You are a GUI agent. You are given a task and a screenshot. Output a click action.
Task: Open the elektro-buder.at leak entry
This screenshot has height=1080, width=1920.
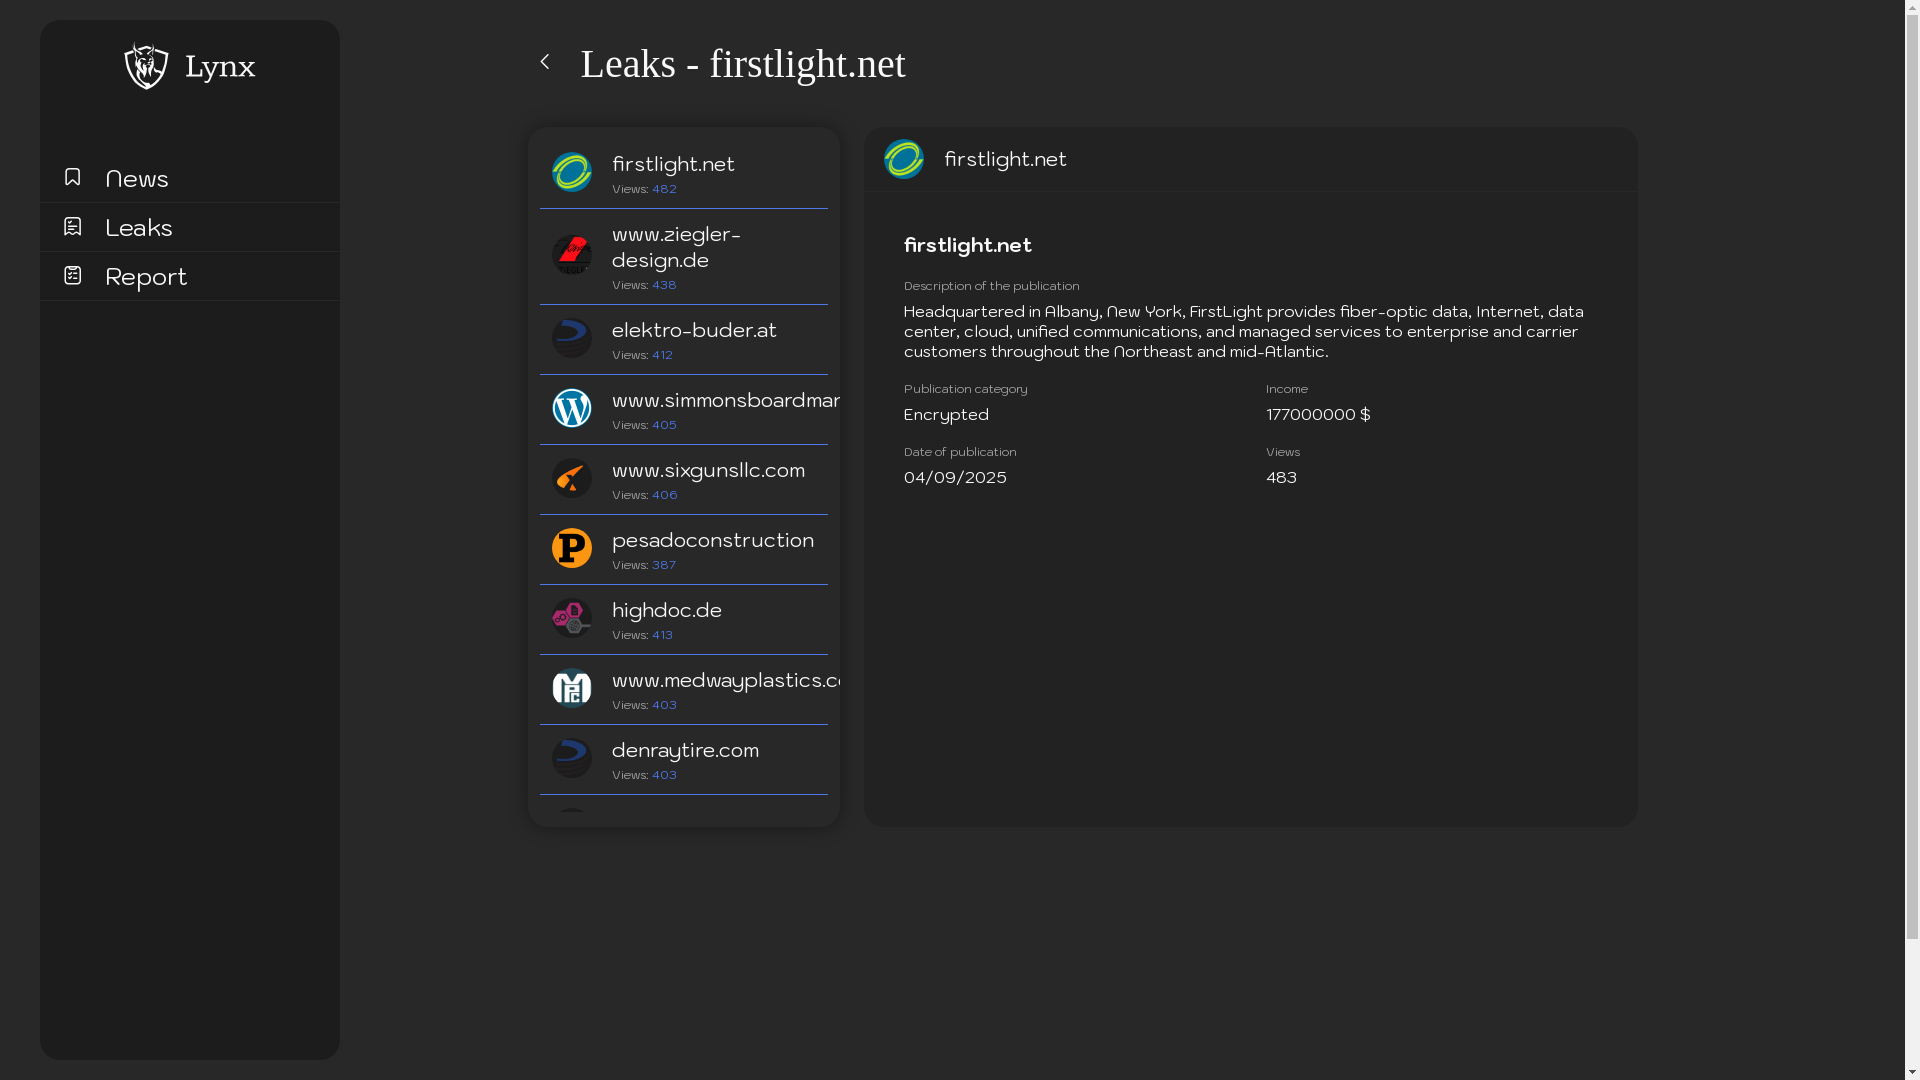pos(694,331)
